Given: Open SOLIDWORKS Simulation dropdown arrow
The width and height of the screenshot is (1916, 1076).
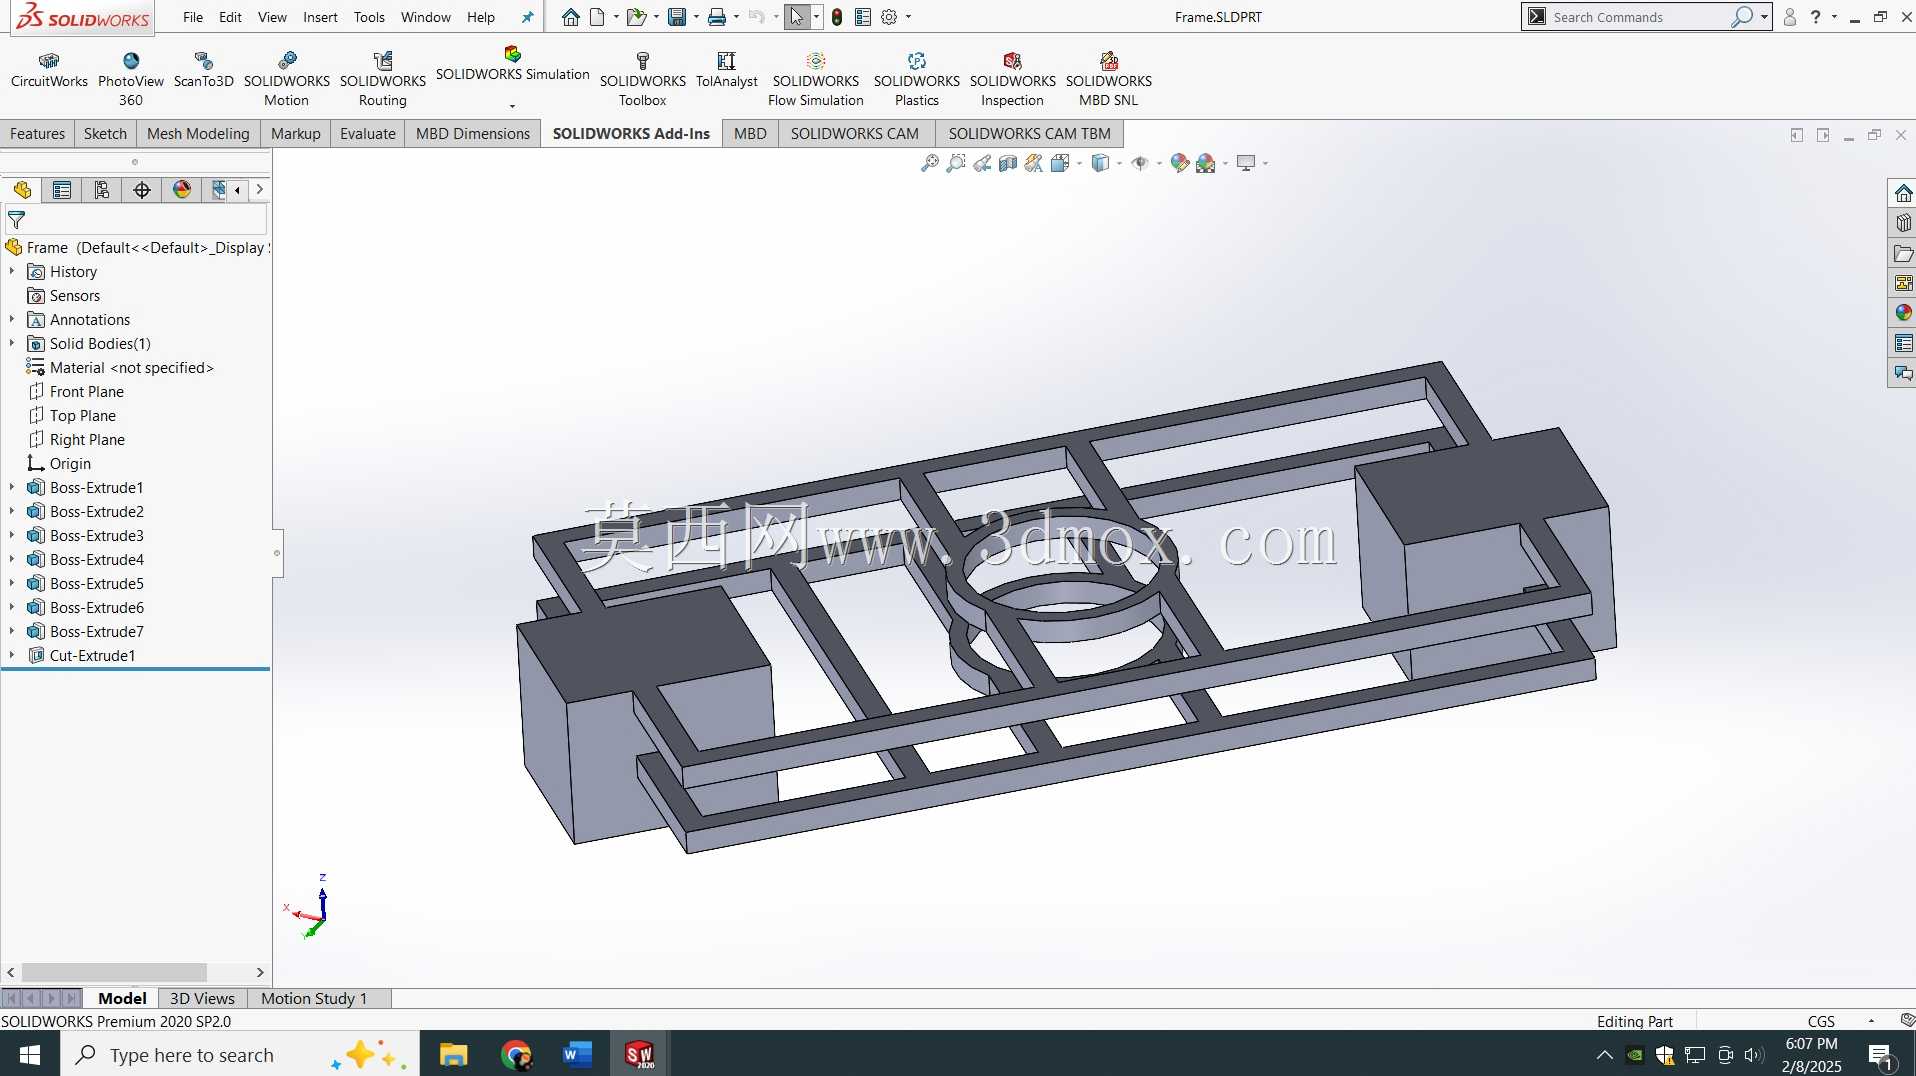Looking at the screenshot, I should (512, 105).
